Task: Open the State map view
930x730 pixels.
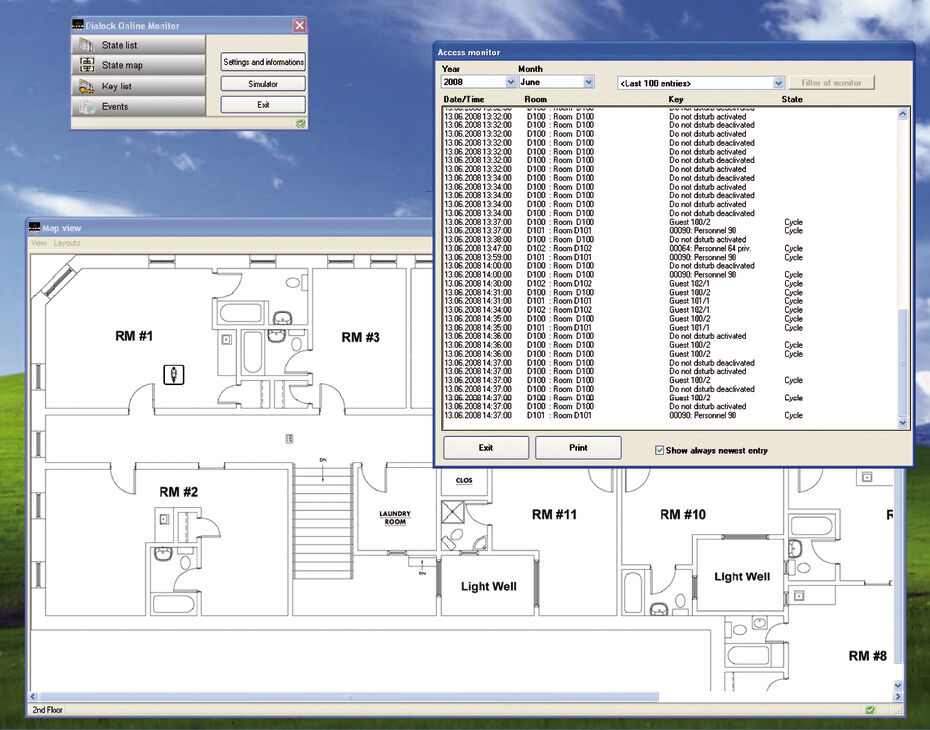Action: pyautogui.click(x=138, y=65)
